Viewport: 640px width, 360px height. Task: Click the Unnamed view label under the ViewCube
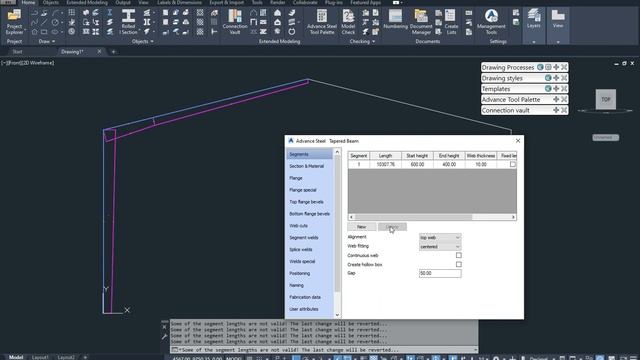(x=605, y=138)
